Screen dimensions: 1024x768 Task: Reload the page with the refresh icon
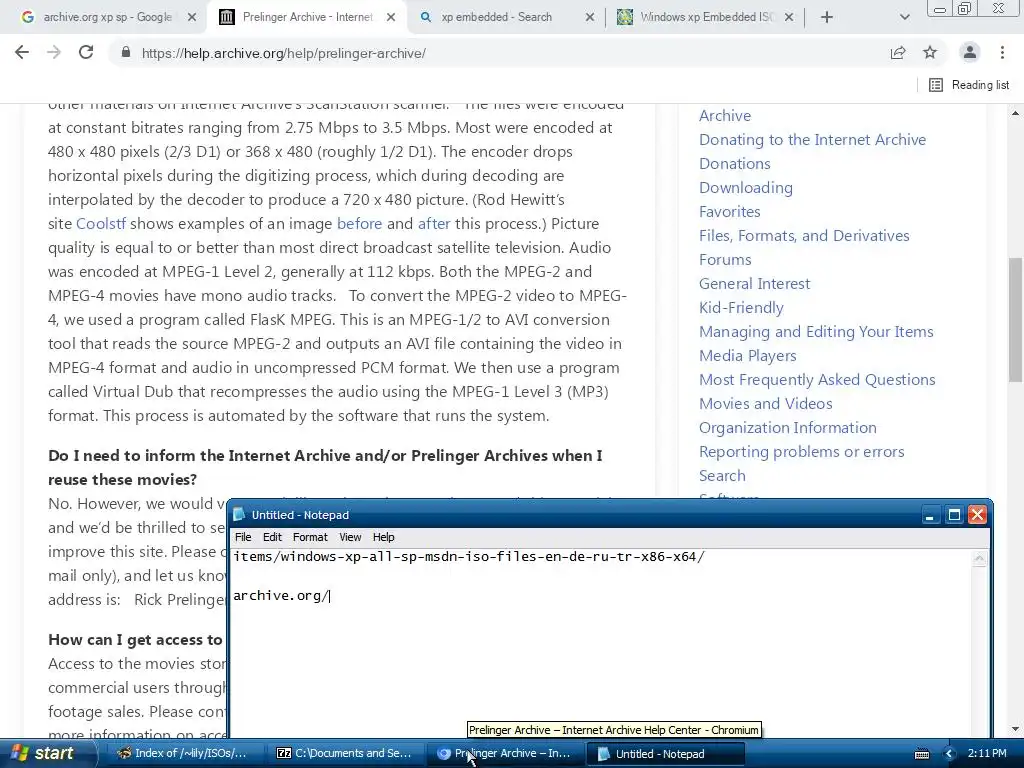tap(86, 53)
